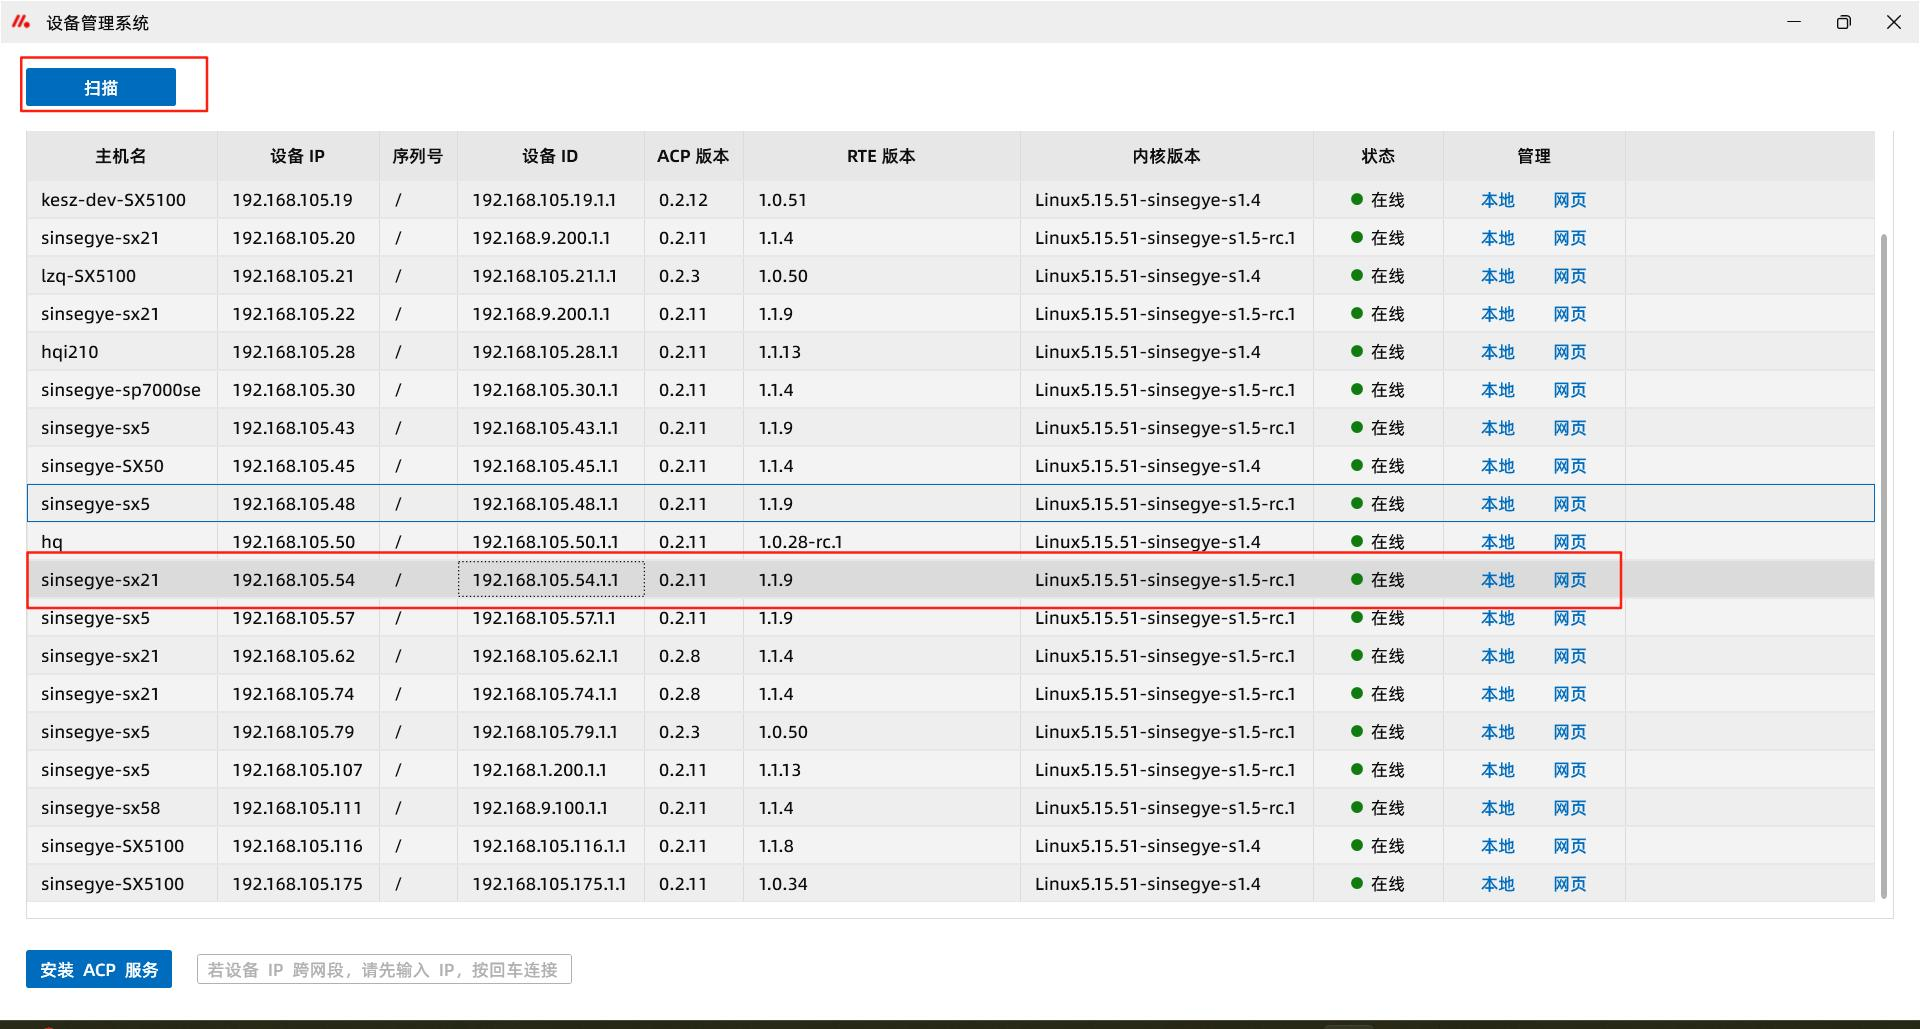Open 网页 for sinsegye-SX50

[1570, 466]
